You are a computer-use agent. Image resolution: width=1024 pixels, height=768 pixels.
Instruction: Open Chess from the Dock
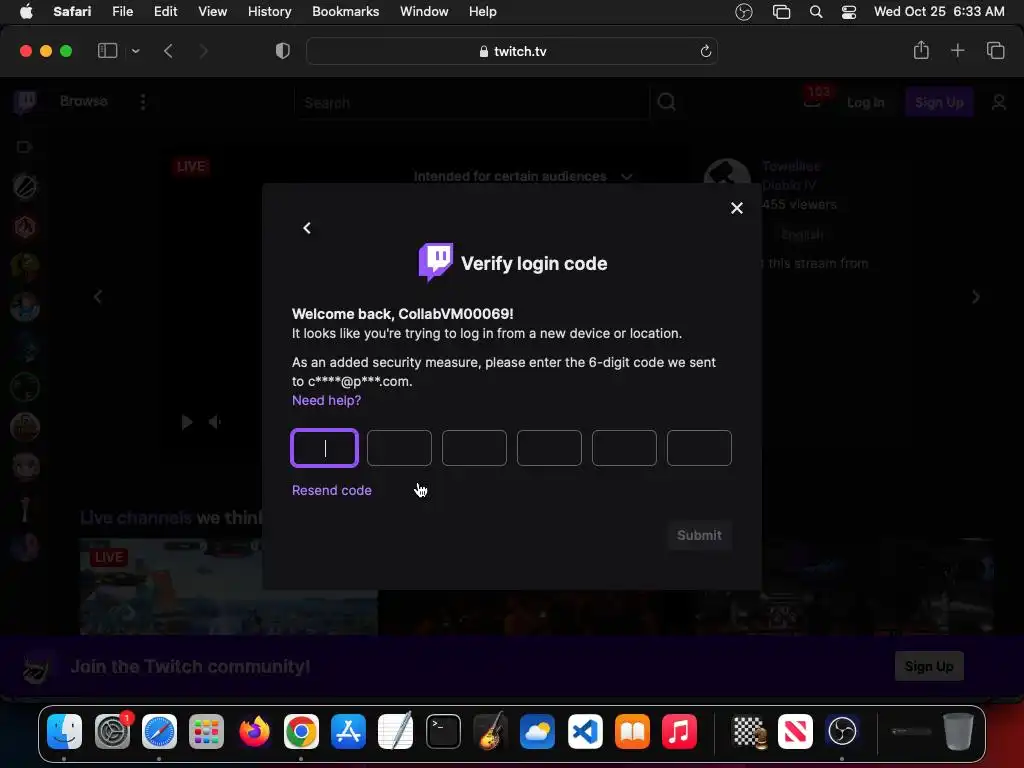[748, 731]
